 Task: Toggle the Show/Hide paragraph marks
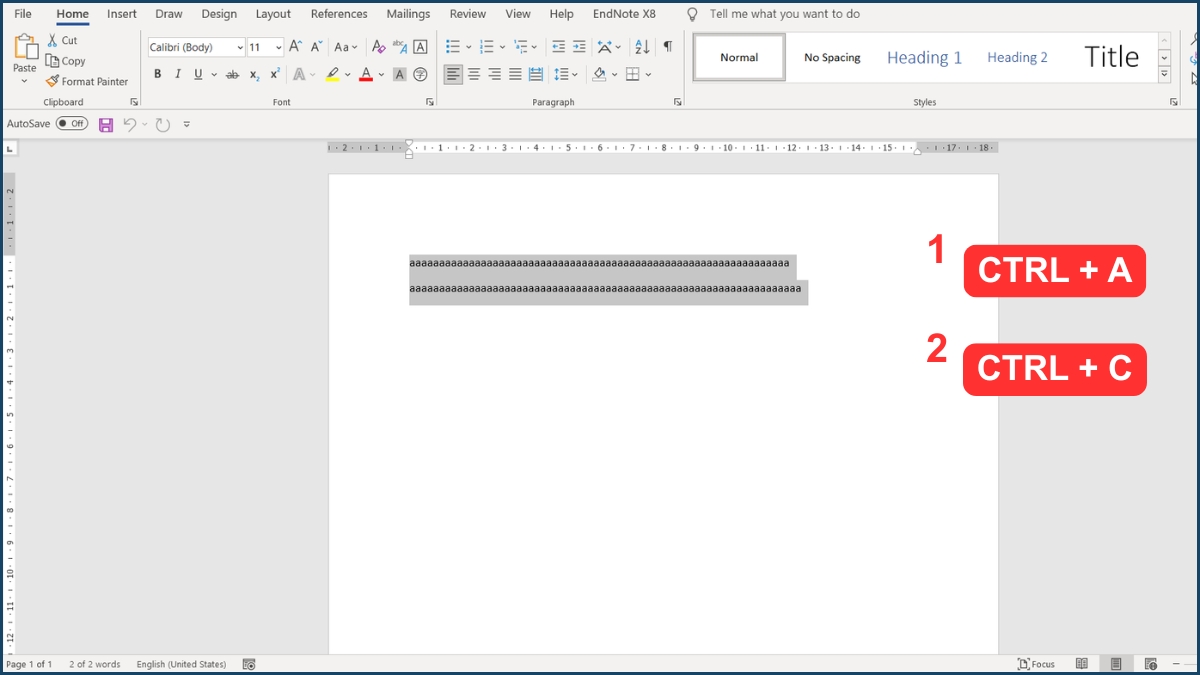click(x=669, y=45)
